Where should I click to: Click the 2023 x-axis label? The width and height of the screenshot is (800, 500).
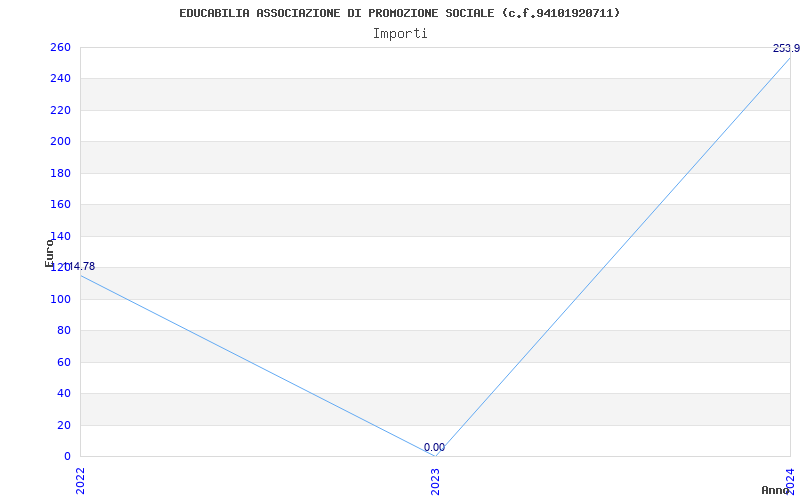click(x=435, y=481)
